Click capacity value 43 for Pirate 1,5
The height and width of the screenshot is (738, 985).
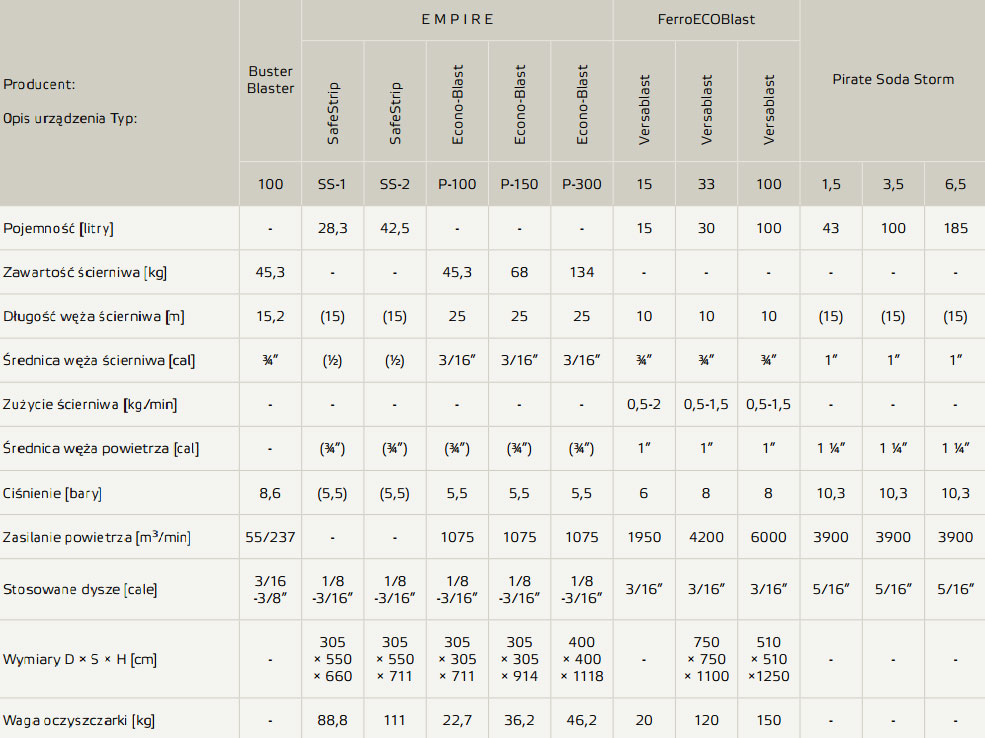pos(830,228)
